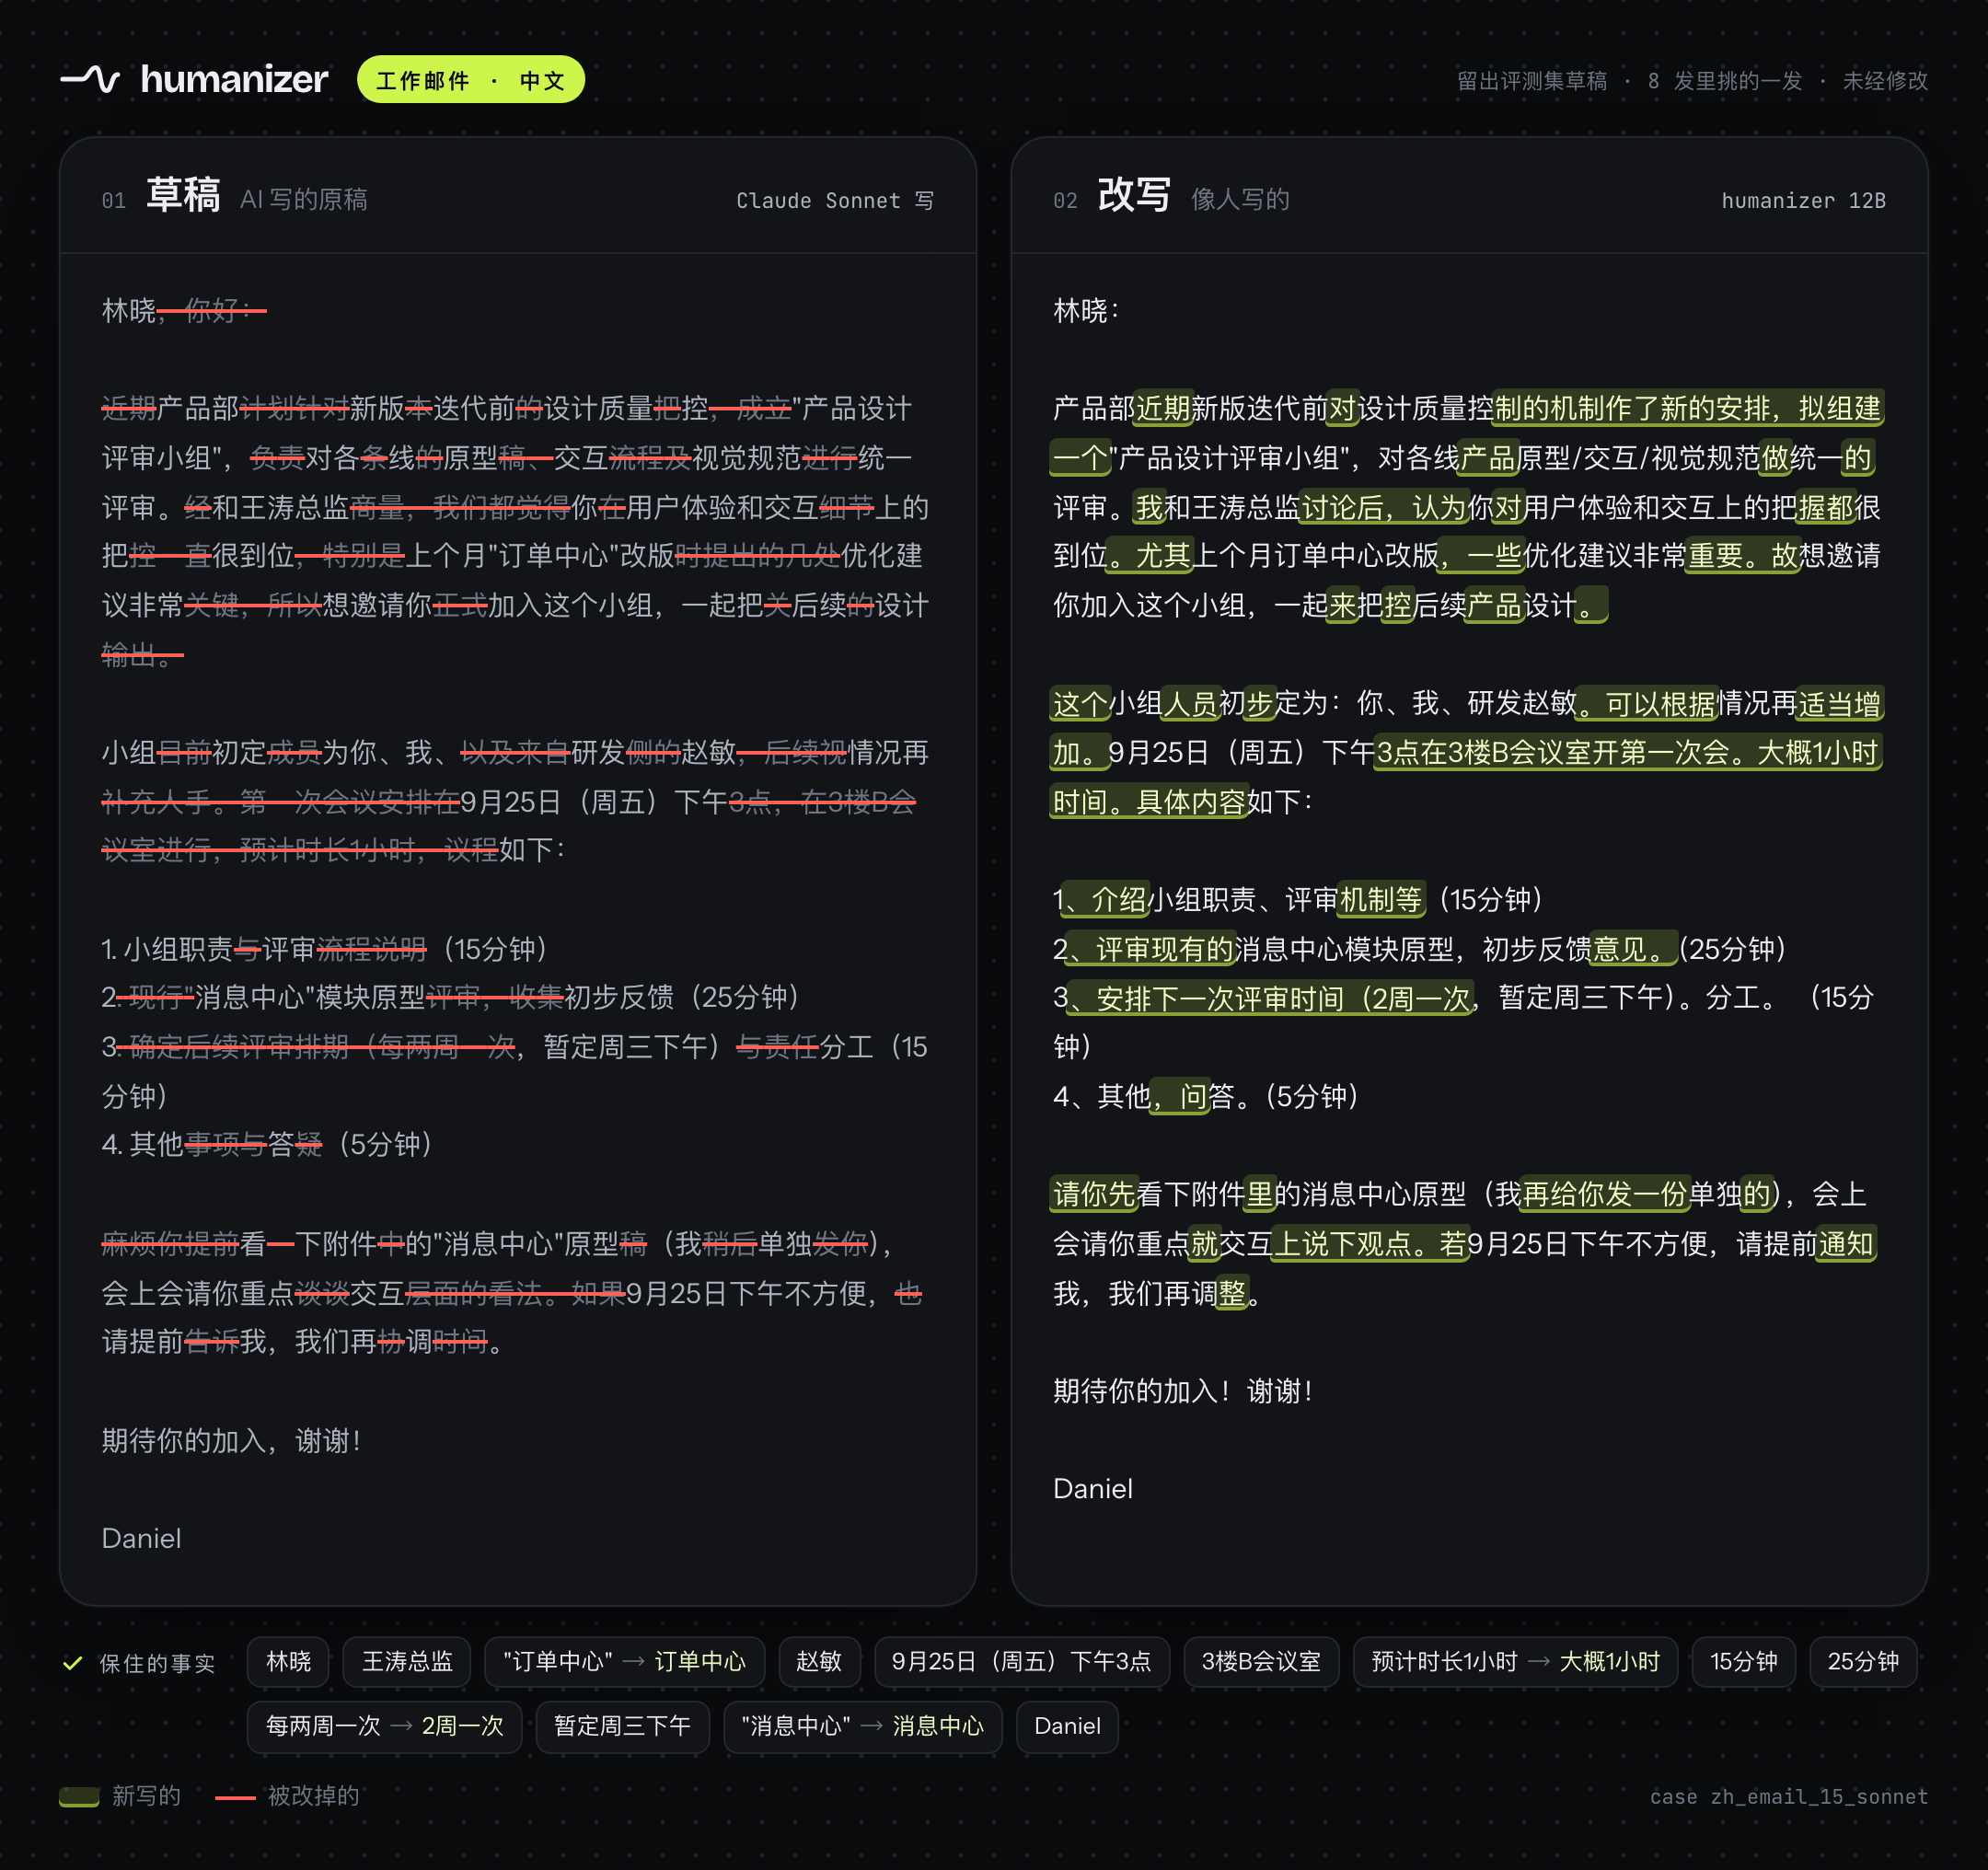Viewport: 1988px width, 1870px height.
Task: Click the humanizer 12B model label
Action: 1803,201
